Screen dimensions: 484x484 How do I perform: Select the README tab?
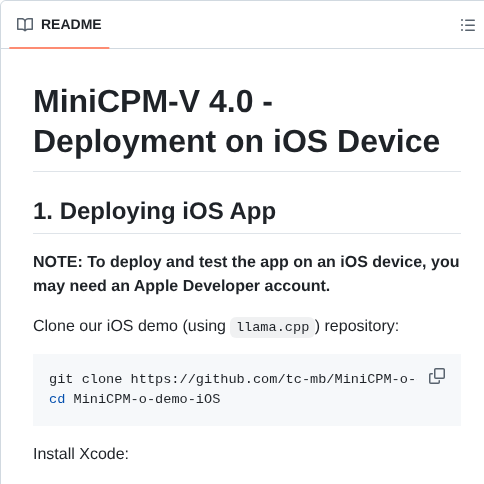pyautogui.click(x=59, y=25)
